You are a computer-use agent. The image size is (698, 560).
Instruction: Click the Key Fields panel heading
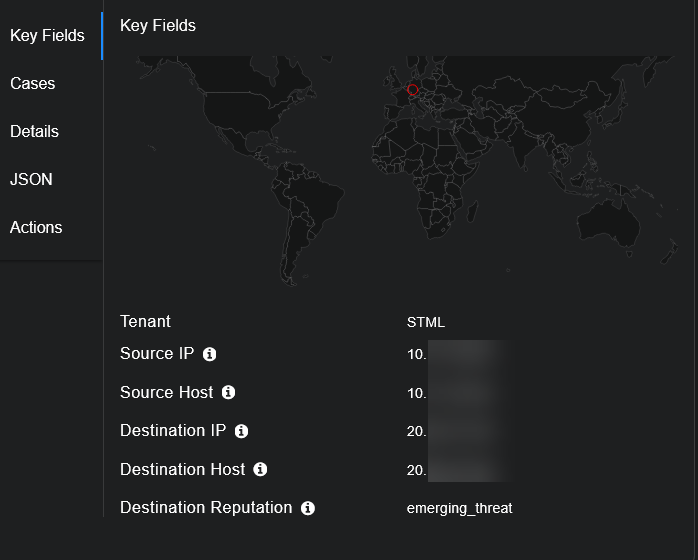coord(158,26)
